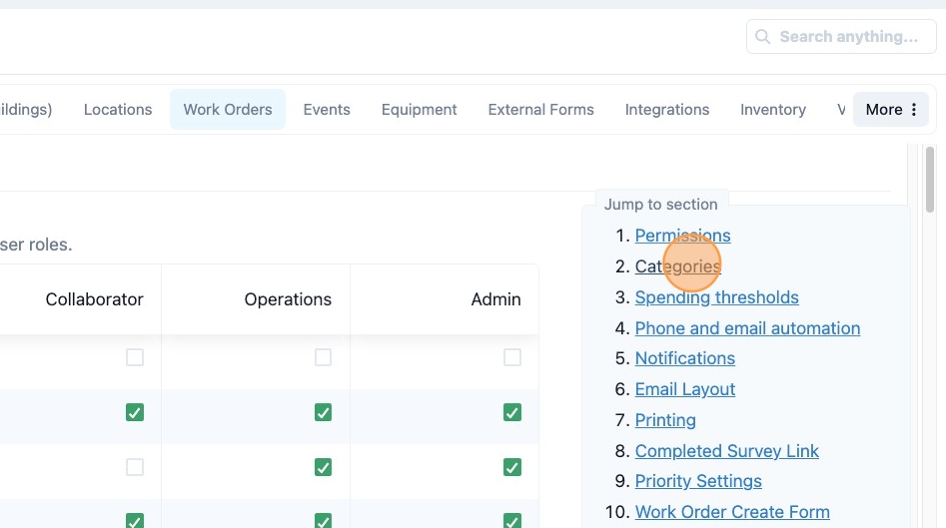Jump to Spending thresholds section
This screenshot has height=528, width=946.
click(717, 297)
